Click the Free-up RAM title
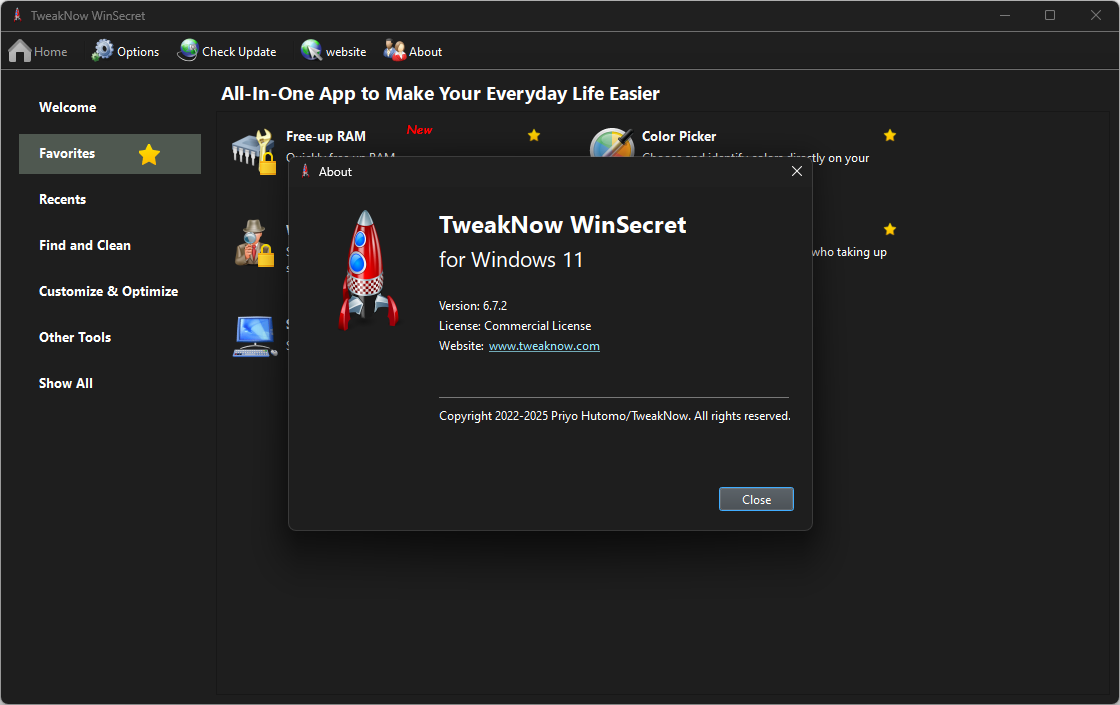The width and height of the screenshot is (1120, 705). (x=326, y=136)
